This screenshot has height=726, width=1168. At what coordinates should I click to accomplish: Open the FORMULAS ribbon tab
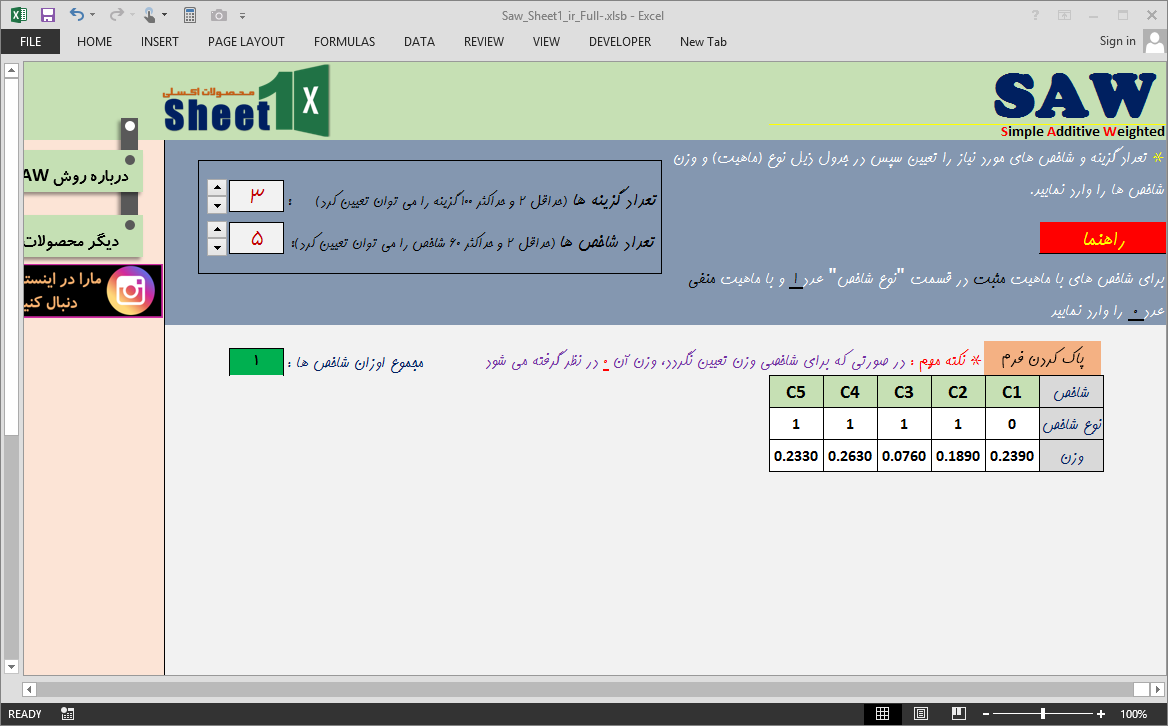point(344,41)
